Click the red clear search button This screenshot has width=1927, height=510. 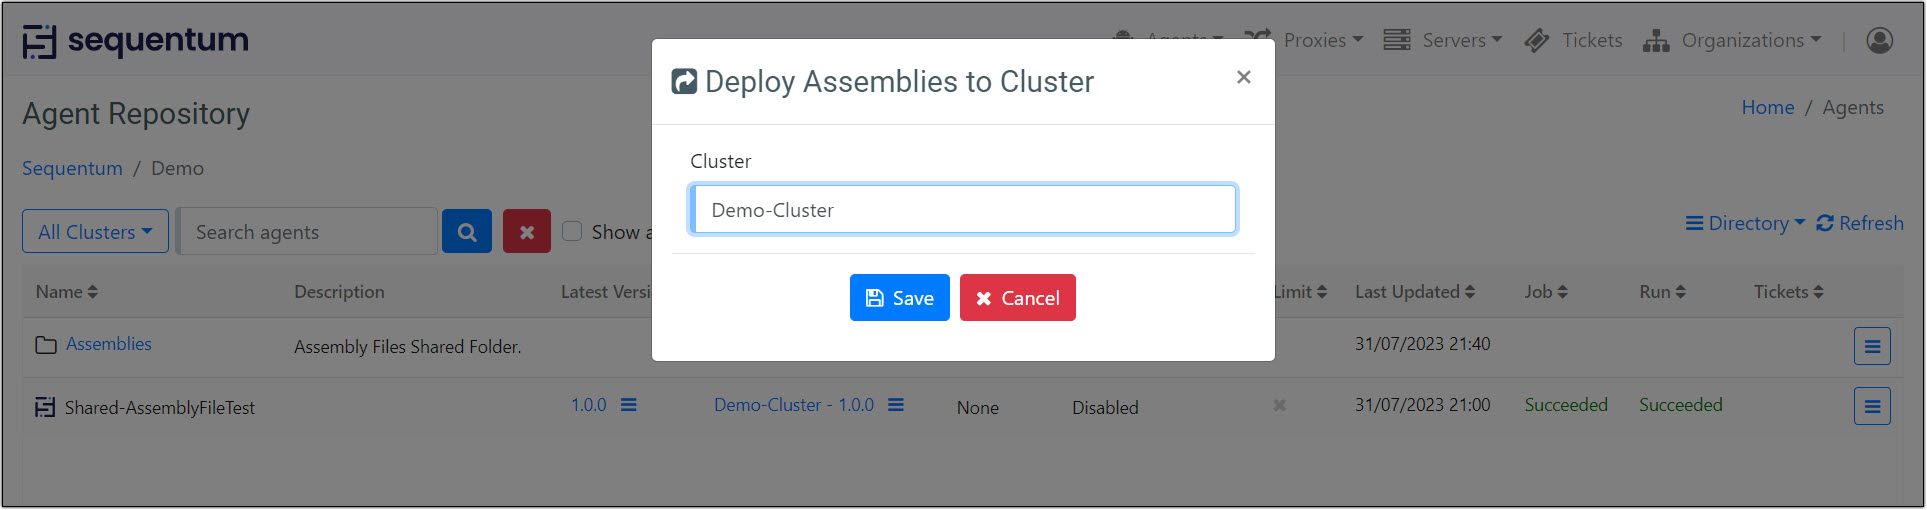[527, 232]
